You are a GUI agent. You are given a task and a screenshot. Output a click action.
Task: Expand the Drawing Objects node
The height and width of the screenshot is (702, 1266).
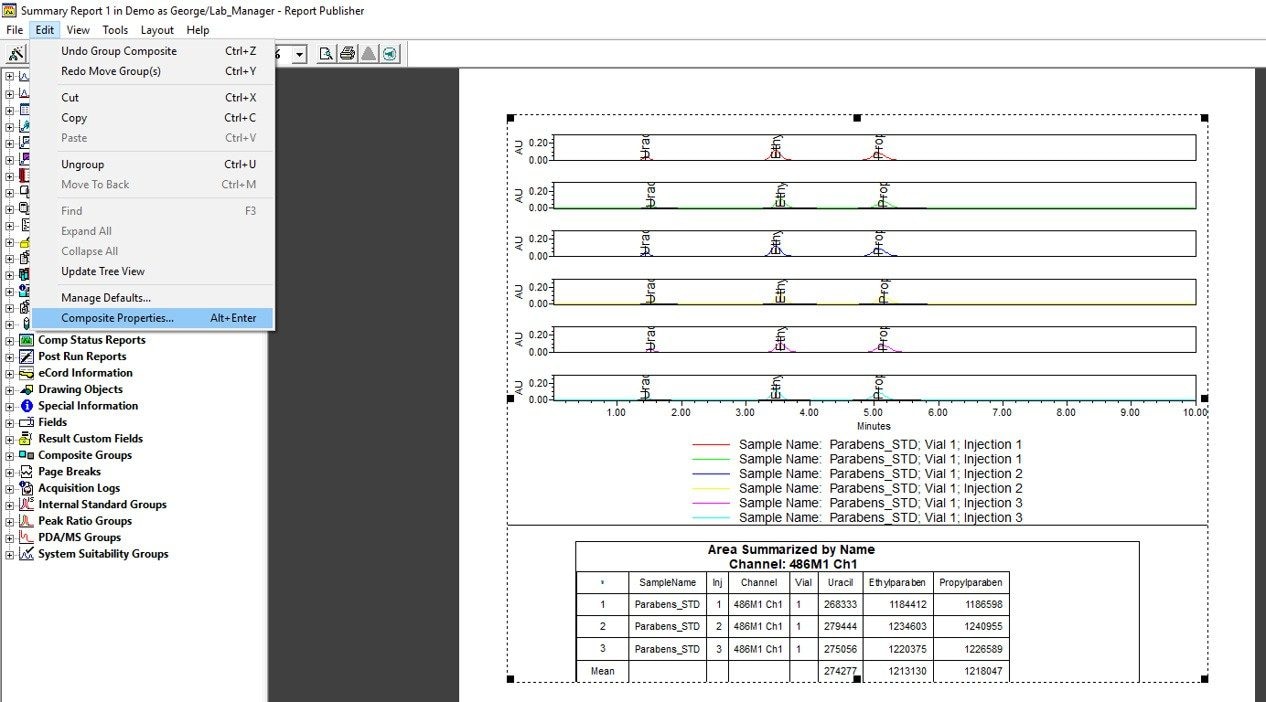10,390
